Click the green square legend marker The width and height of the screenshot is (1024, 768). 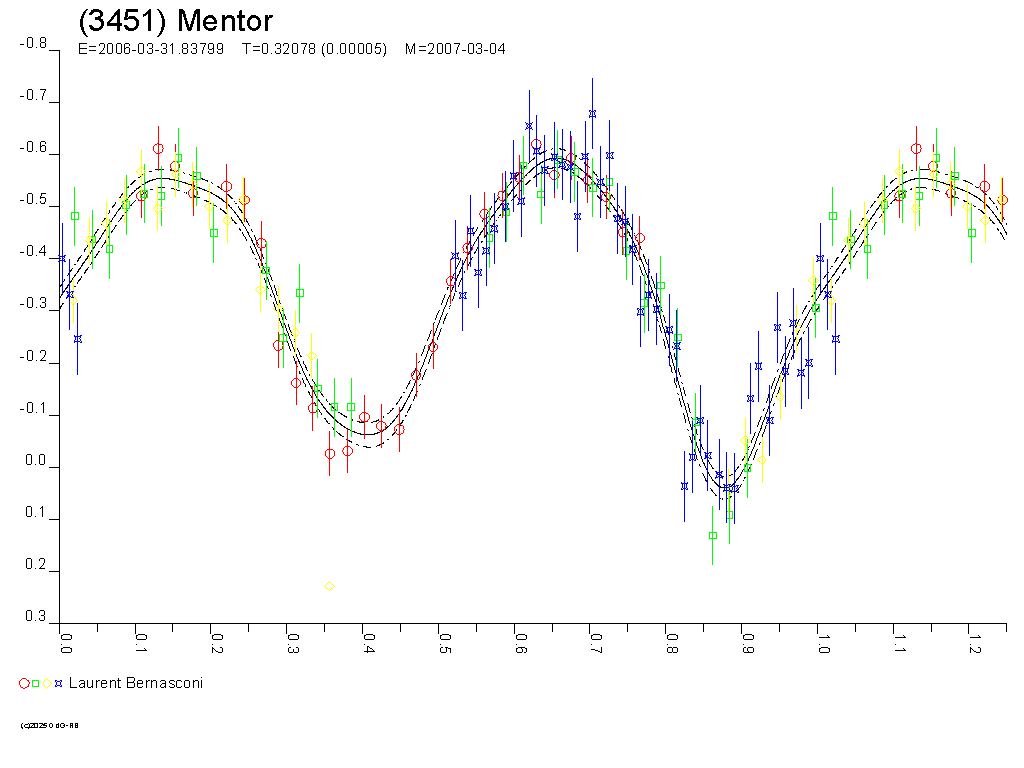click(x=36, y=683)
